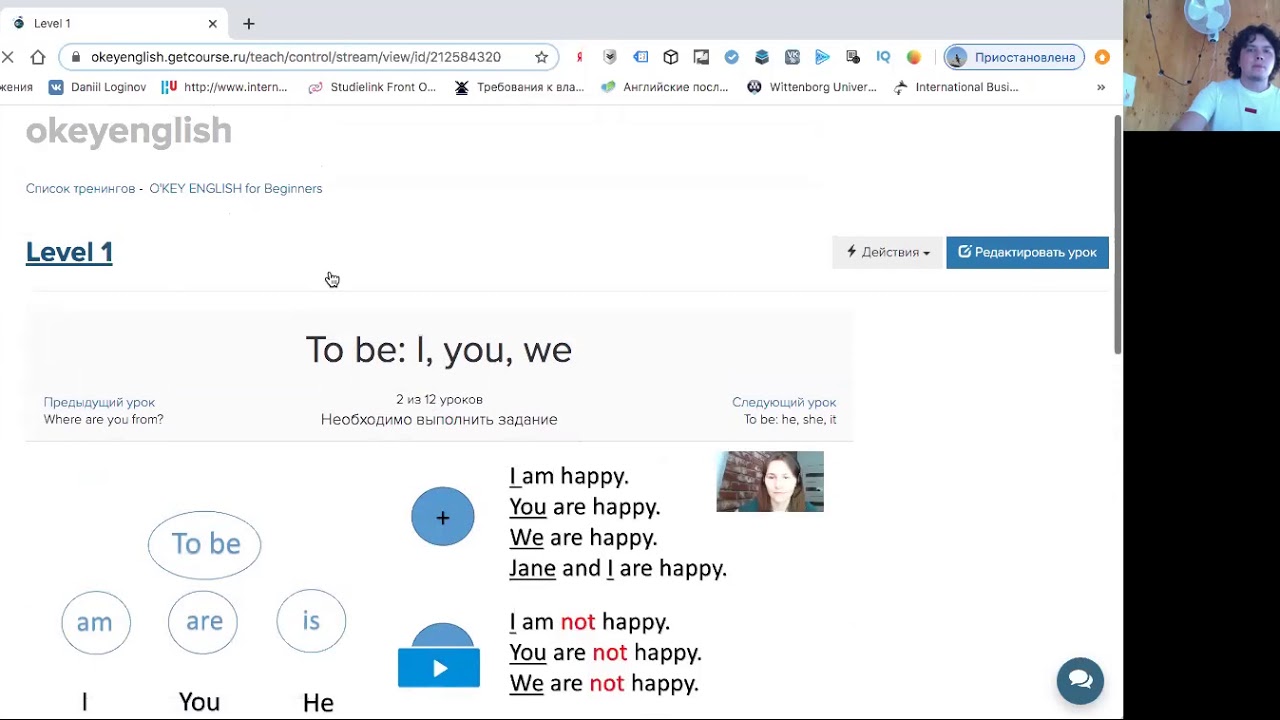Open the Level 1 heading link
The height and width of the screenshot is (720, 1280).
(x=69, y=252)
